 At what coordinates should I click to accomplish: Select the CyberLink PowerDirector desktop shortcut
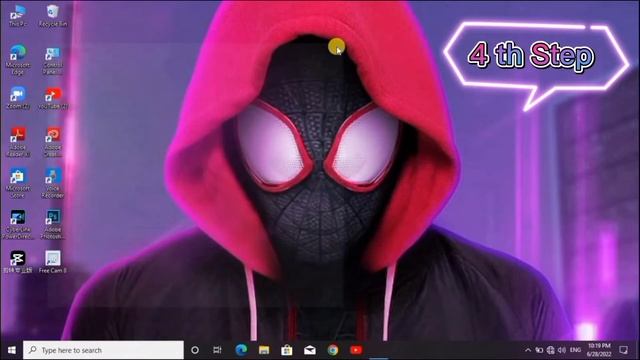click(x=18, y=224)
